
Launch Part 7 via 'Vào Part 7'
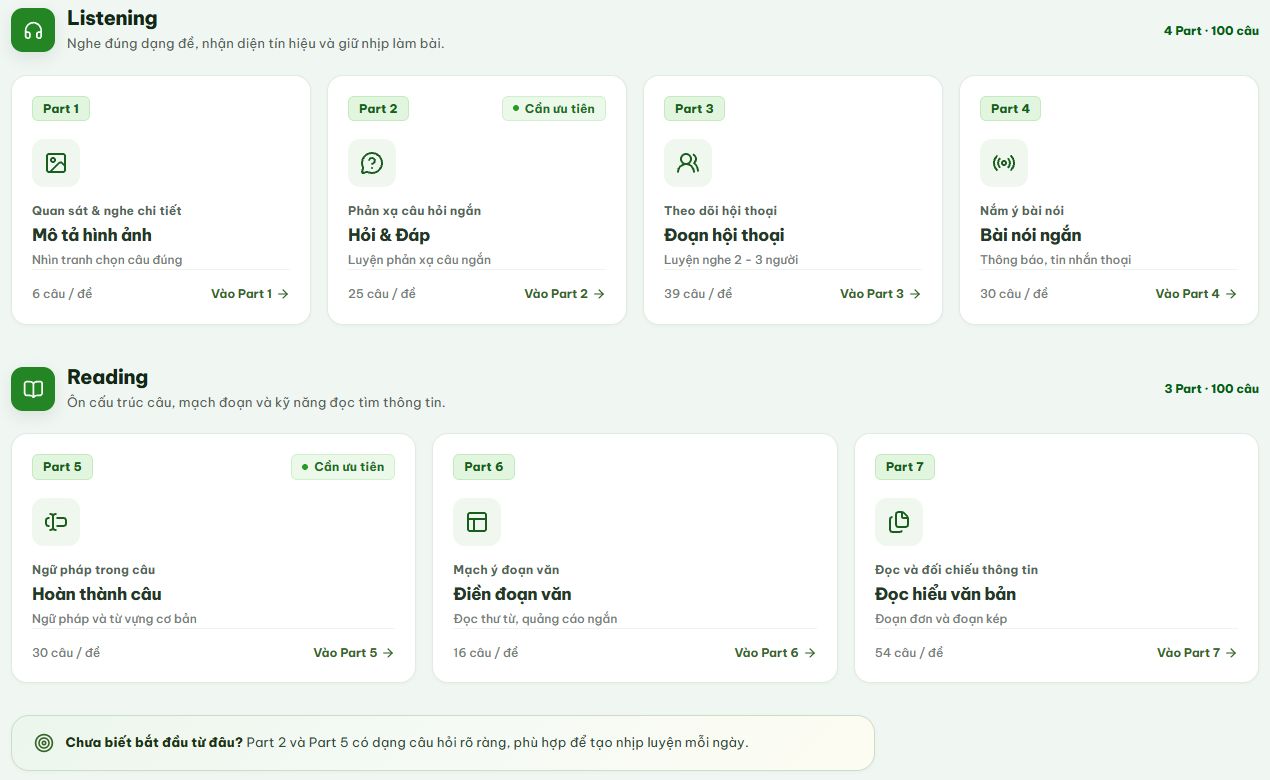(x=1197, y=653)
